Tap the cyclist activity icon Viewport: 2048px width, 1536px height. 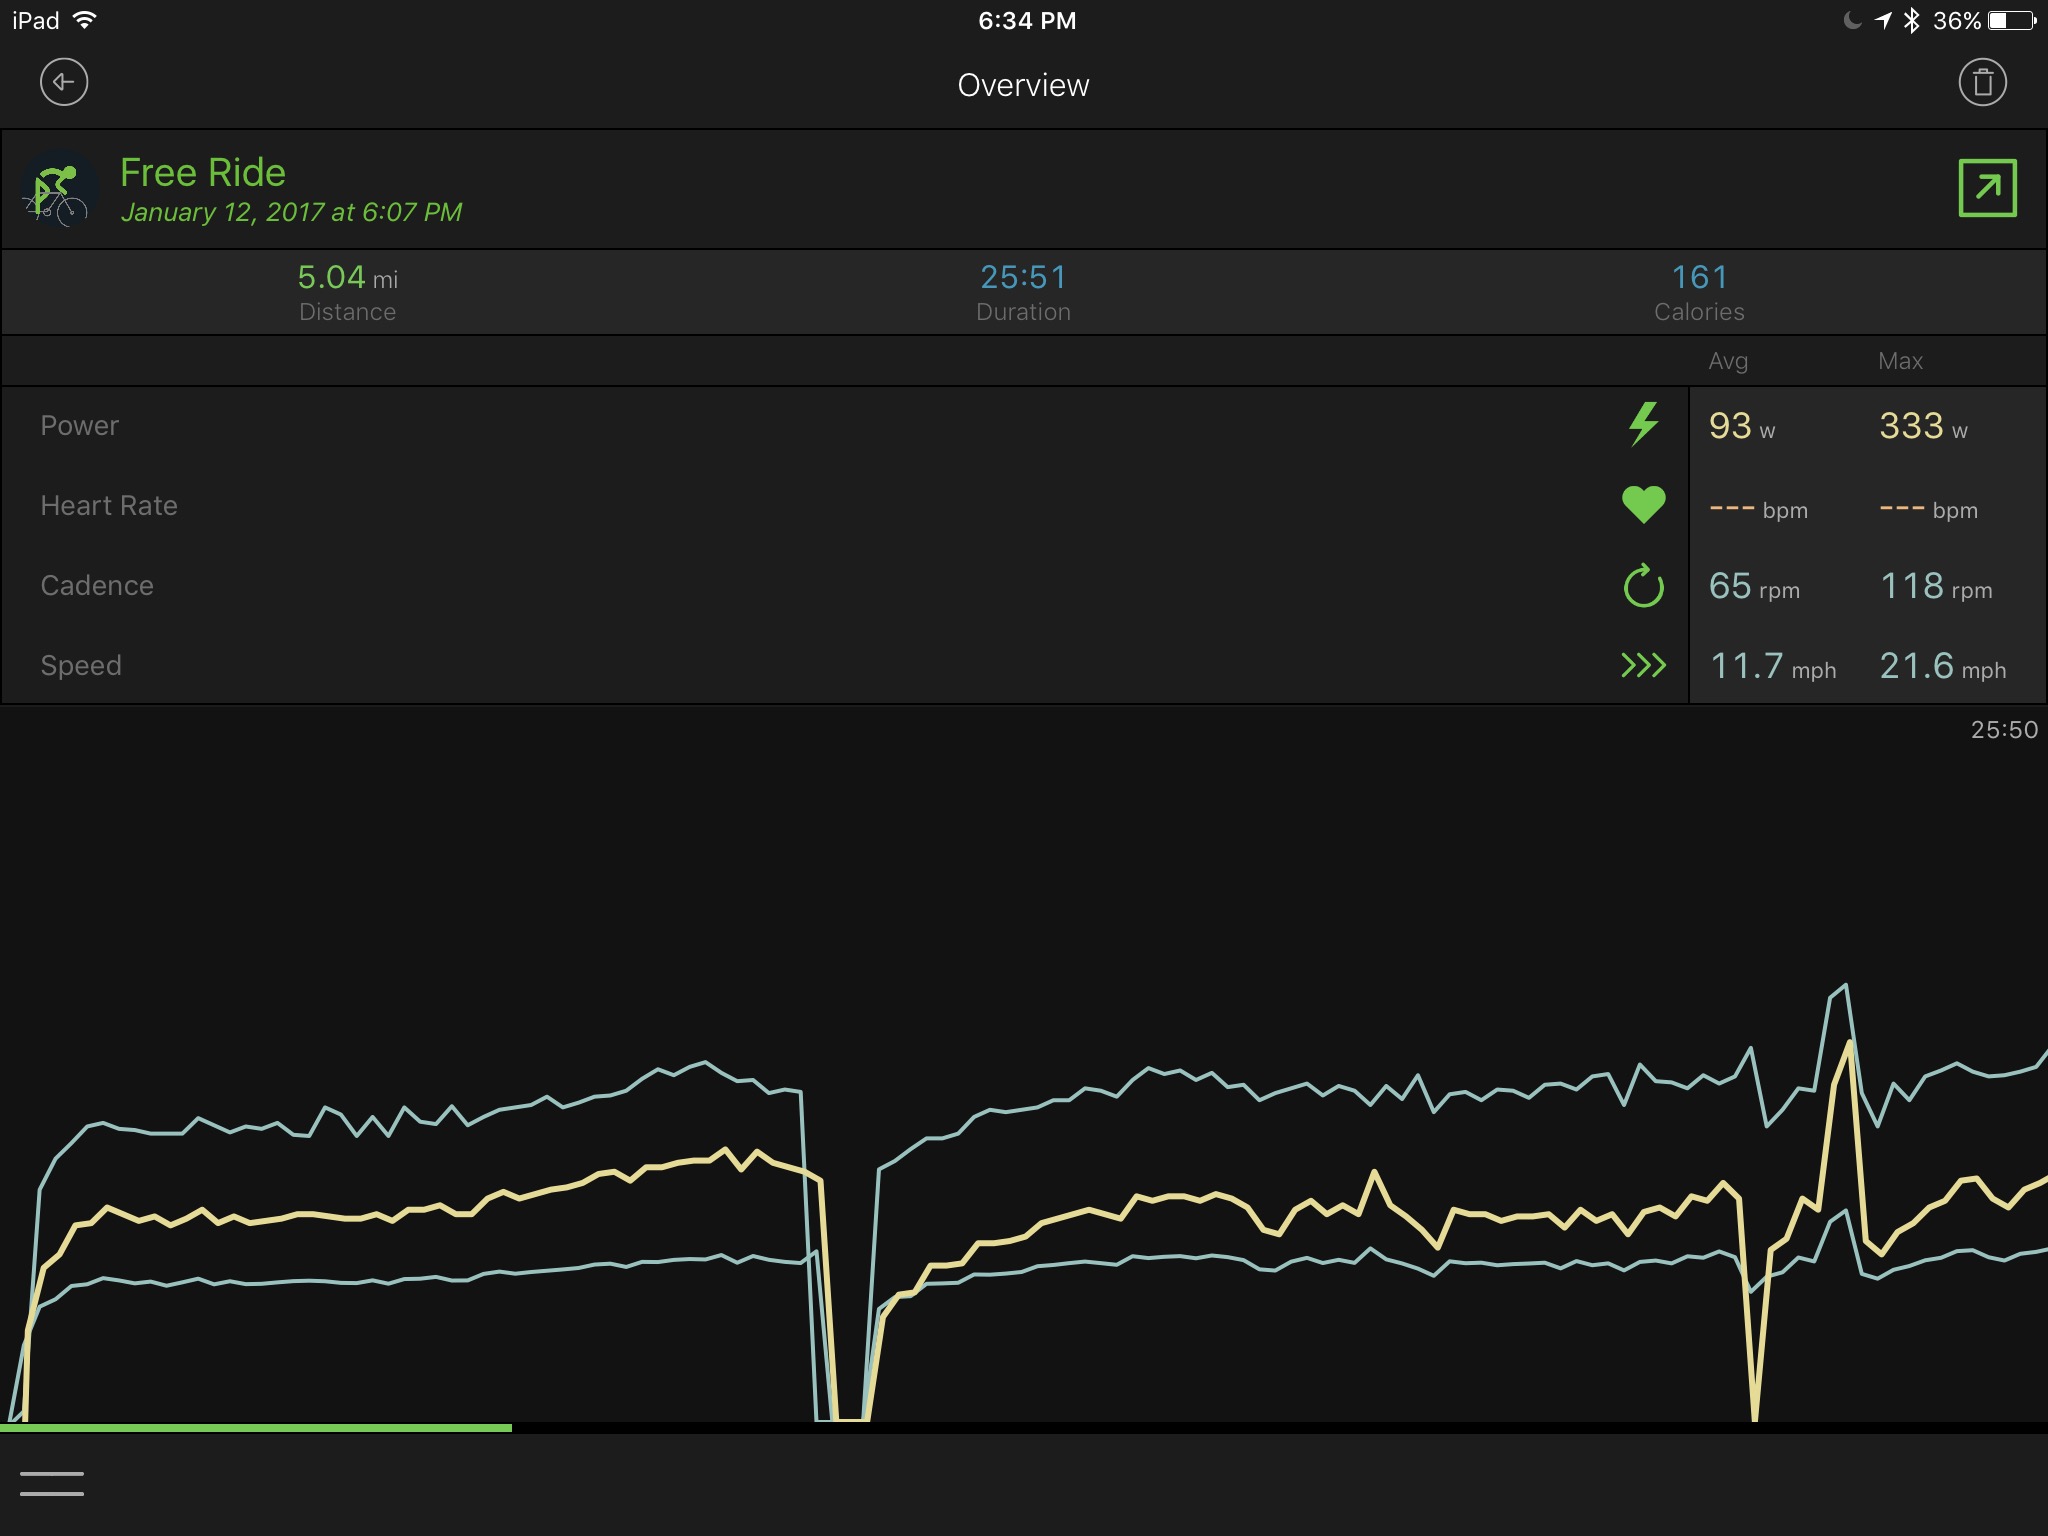[x=59, y=189]
